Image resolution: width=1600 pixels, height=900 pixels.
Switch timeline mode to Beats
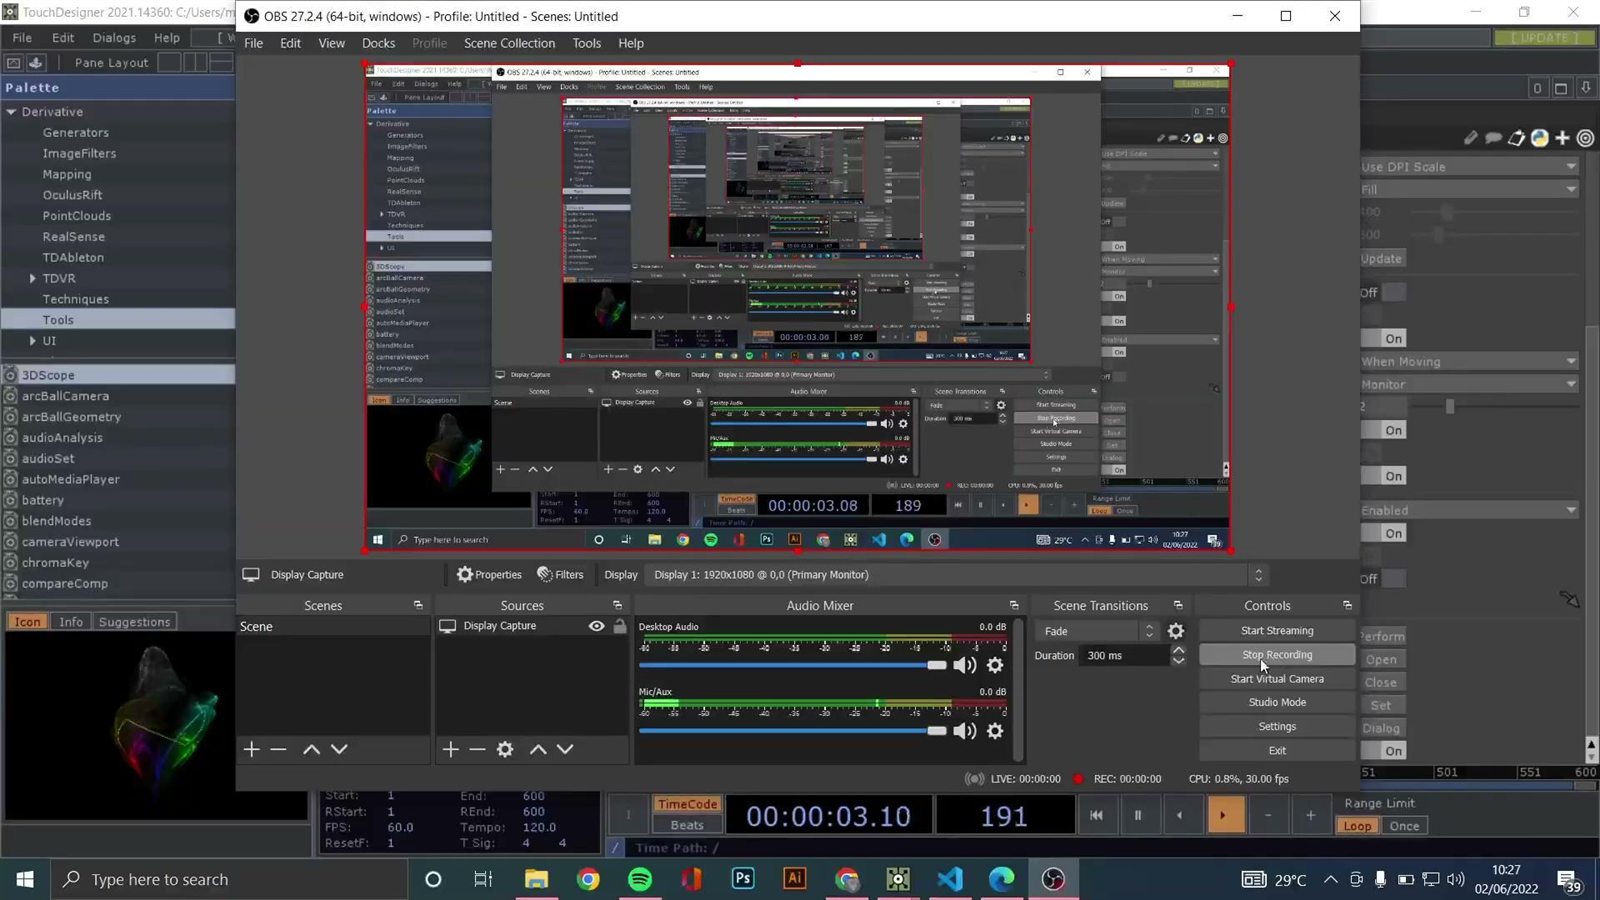coord(687,825)
